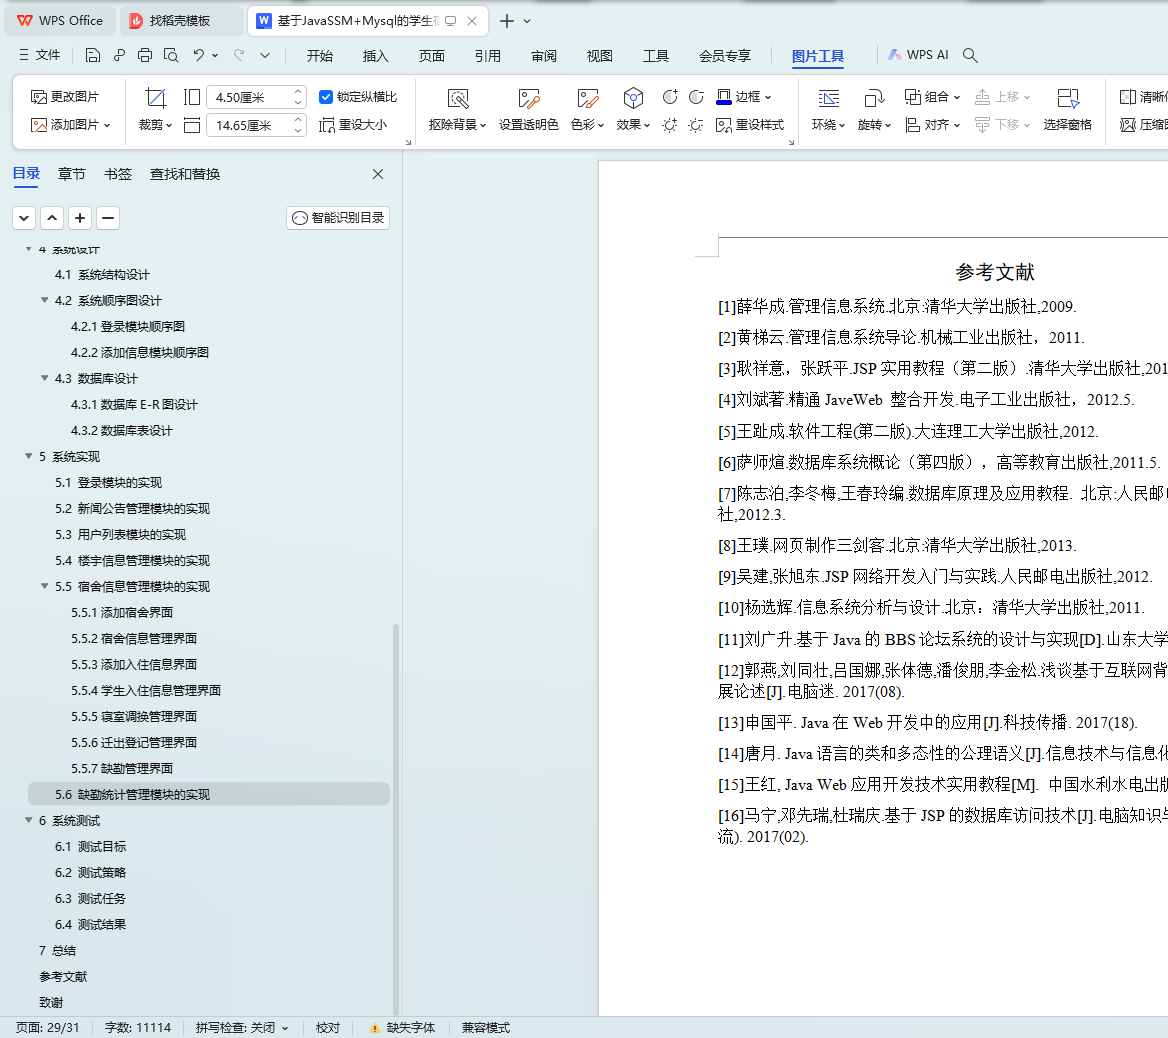This screenshot has height=1038, width=1168.
Task: Switch to the 查找和替换 pane tab
Action: tap(185, 174)
